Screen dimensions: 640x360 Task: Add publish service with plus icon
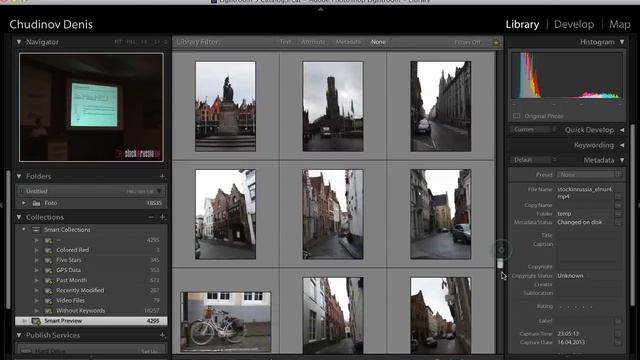[x=162, y=335]
